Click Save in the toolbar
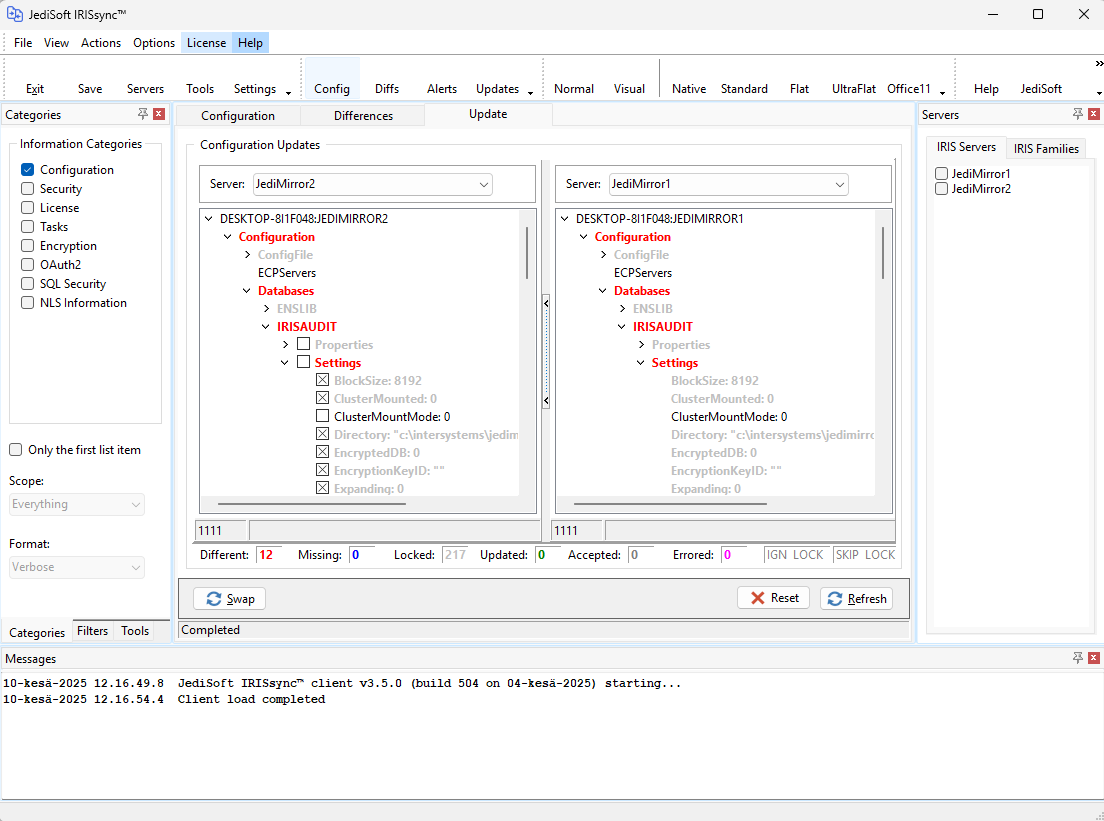Viewport: 1104px width, 821px height. point(90,89)
